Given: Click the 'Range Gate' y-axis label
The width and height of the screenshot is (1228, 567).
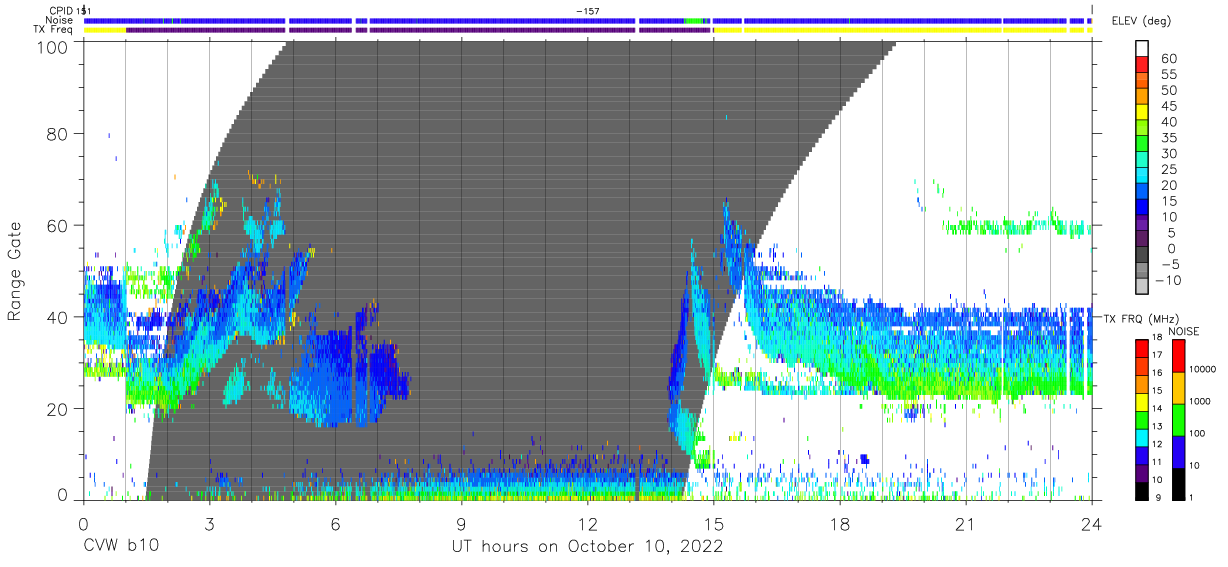Looking at the screenshot, I should (x=15, y=271).
